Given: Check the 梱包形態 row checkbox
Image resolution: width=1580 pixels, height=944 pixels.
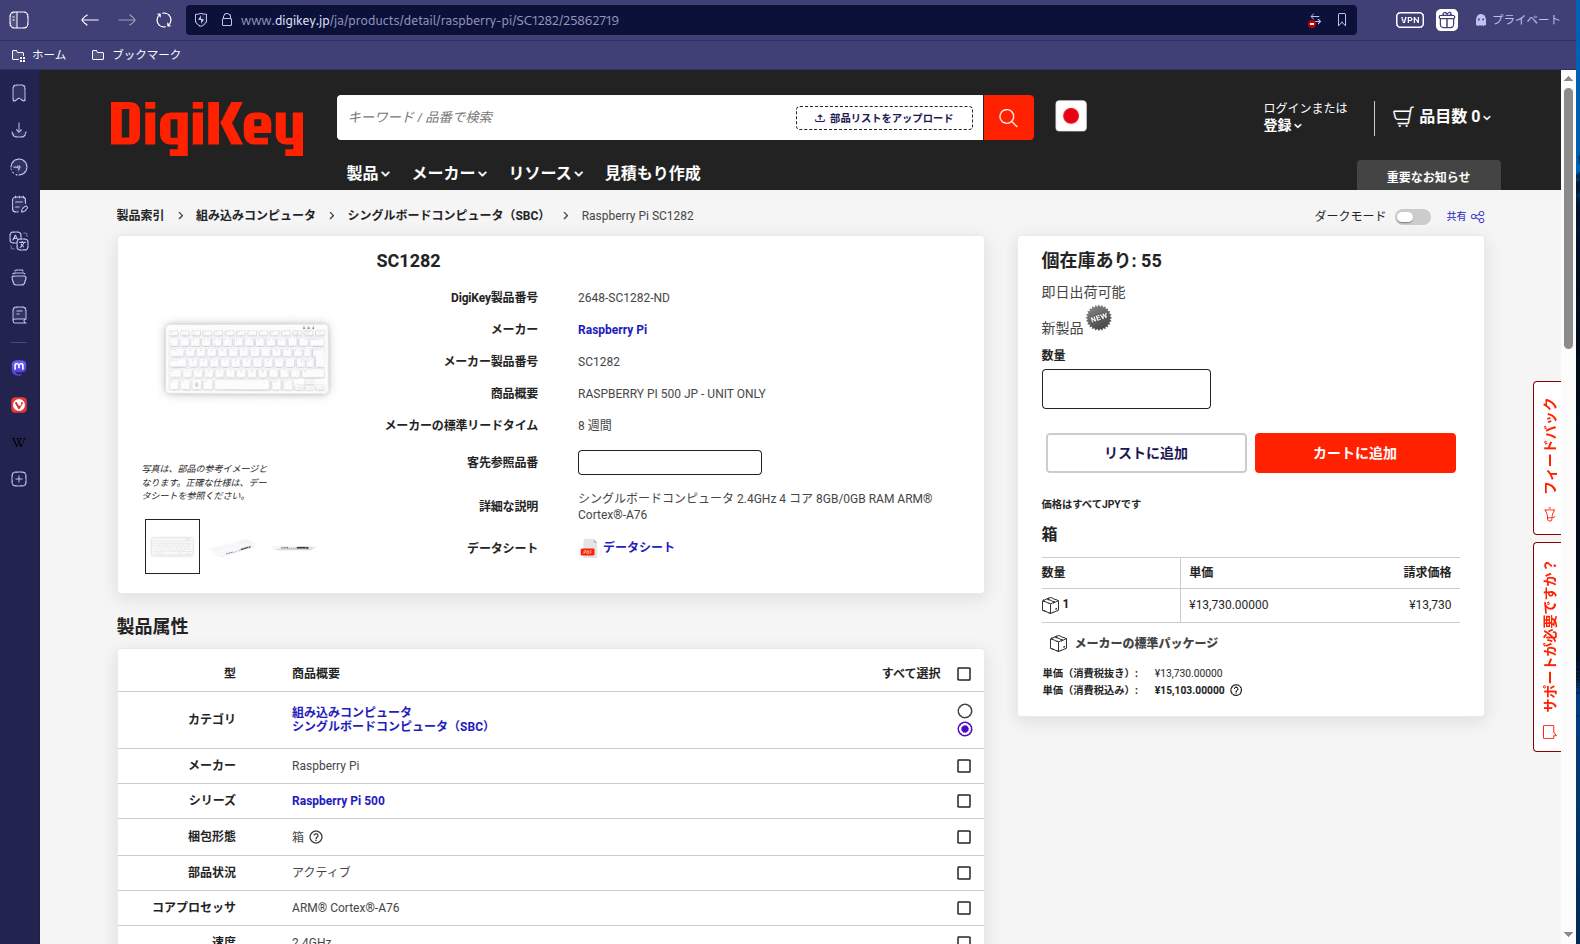Looking at the screenshot, I should 964,837.
